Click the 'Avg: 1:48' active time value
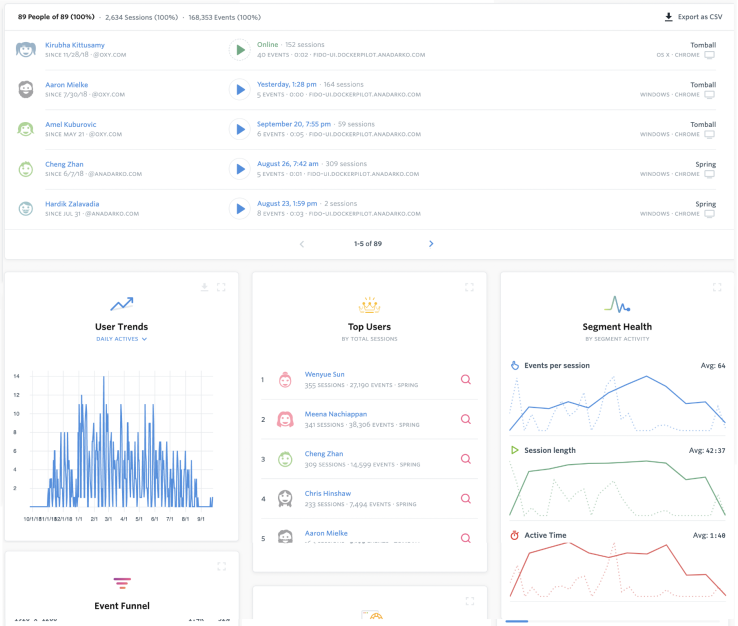738x626 pixels. click(709, 535)
